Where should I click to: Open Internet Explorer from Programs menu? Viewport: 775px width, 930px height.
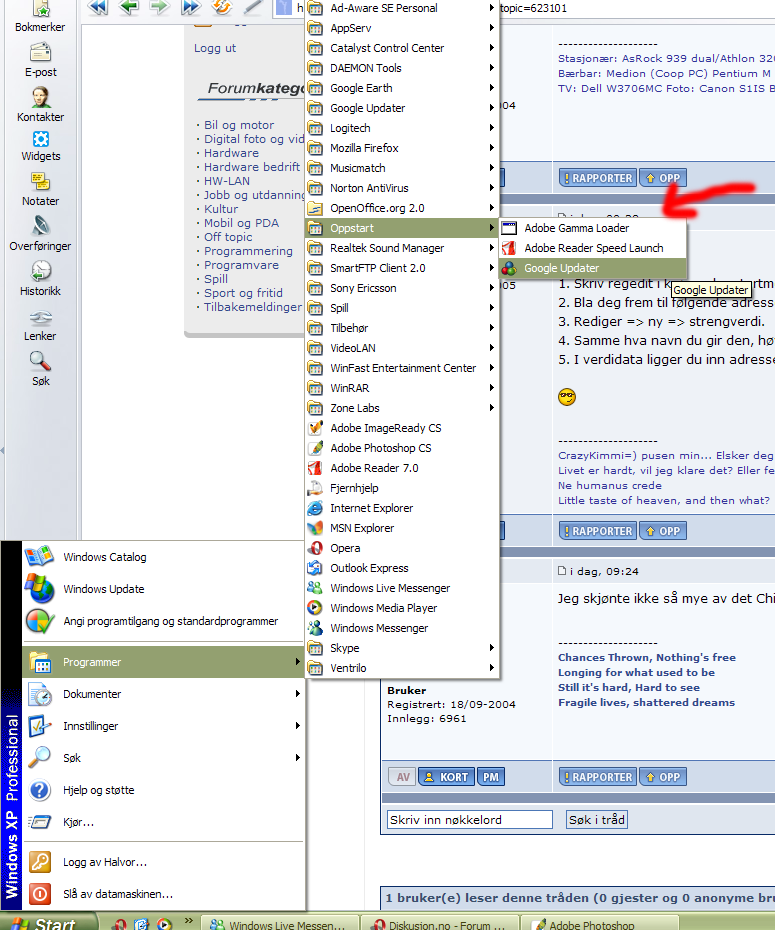[x=403, y=508]
